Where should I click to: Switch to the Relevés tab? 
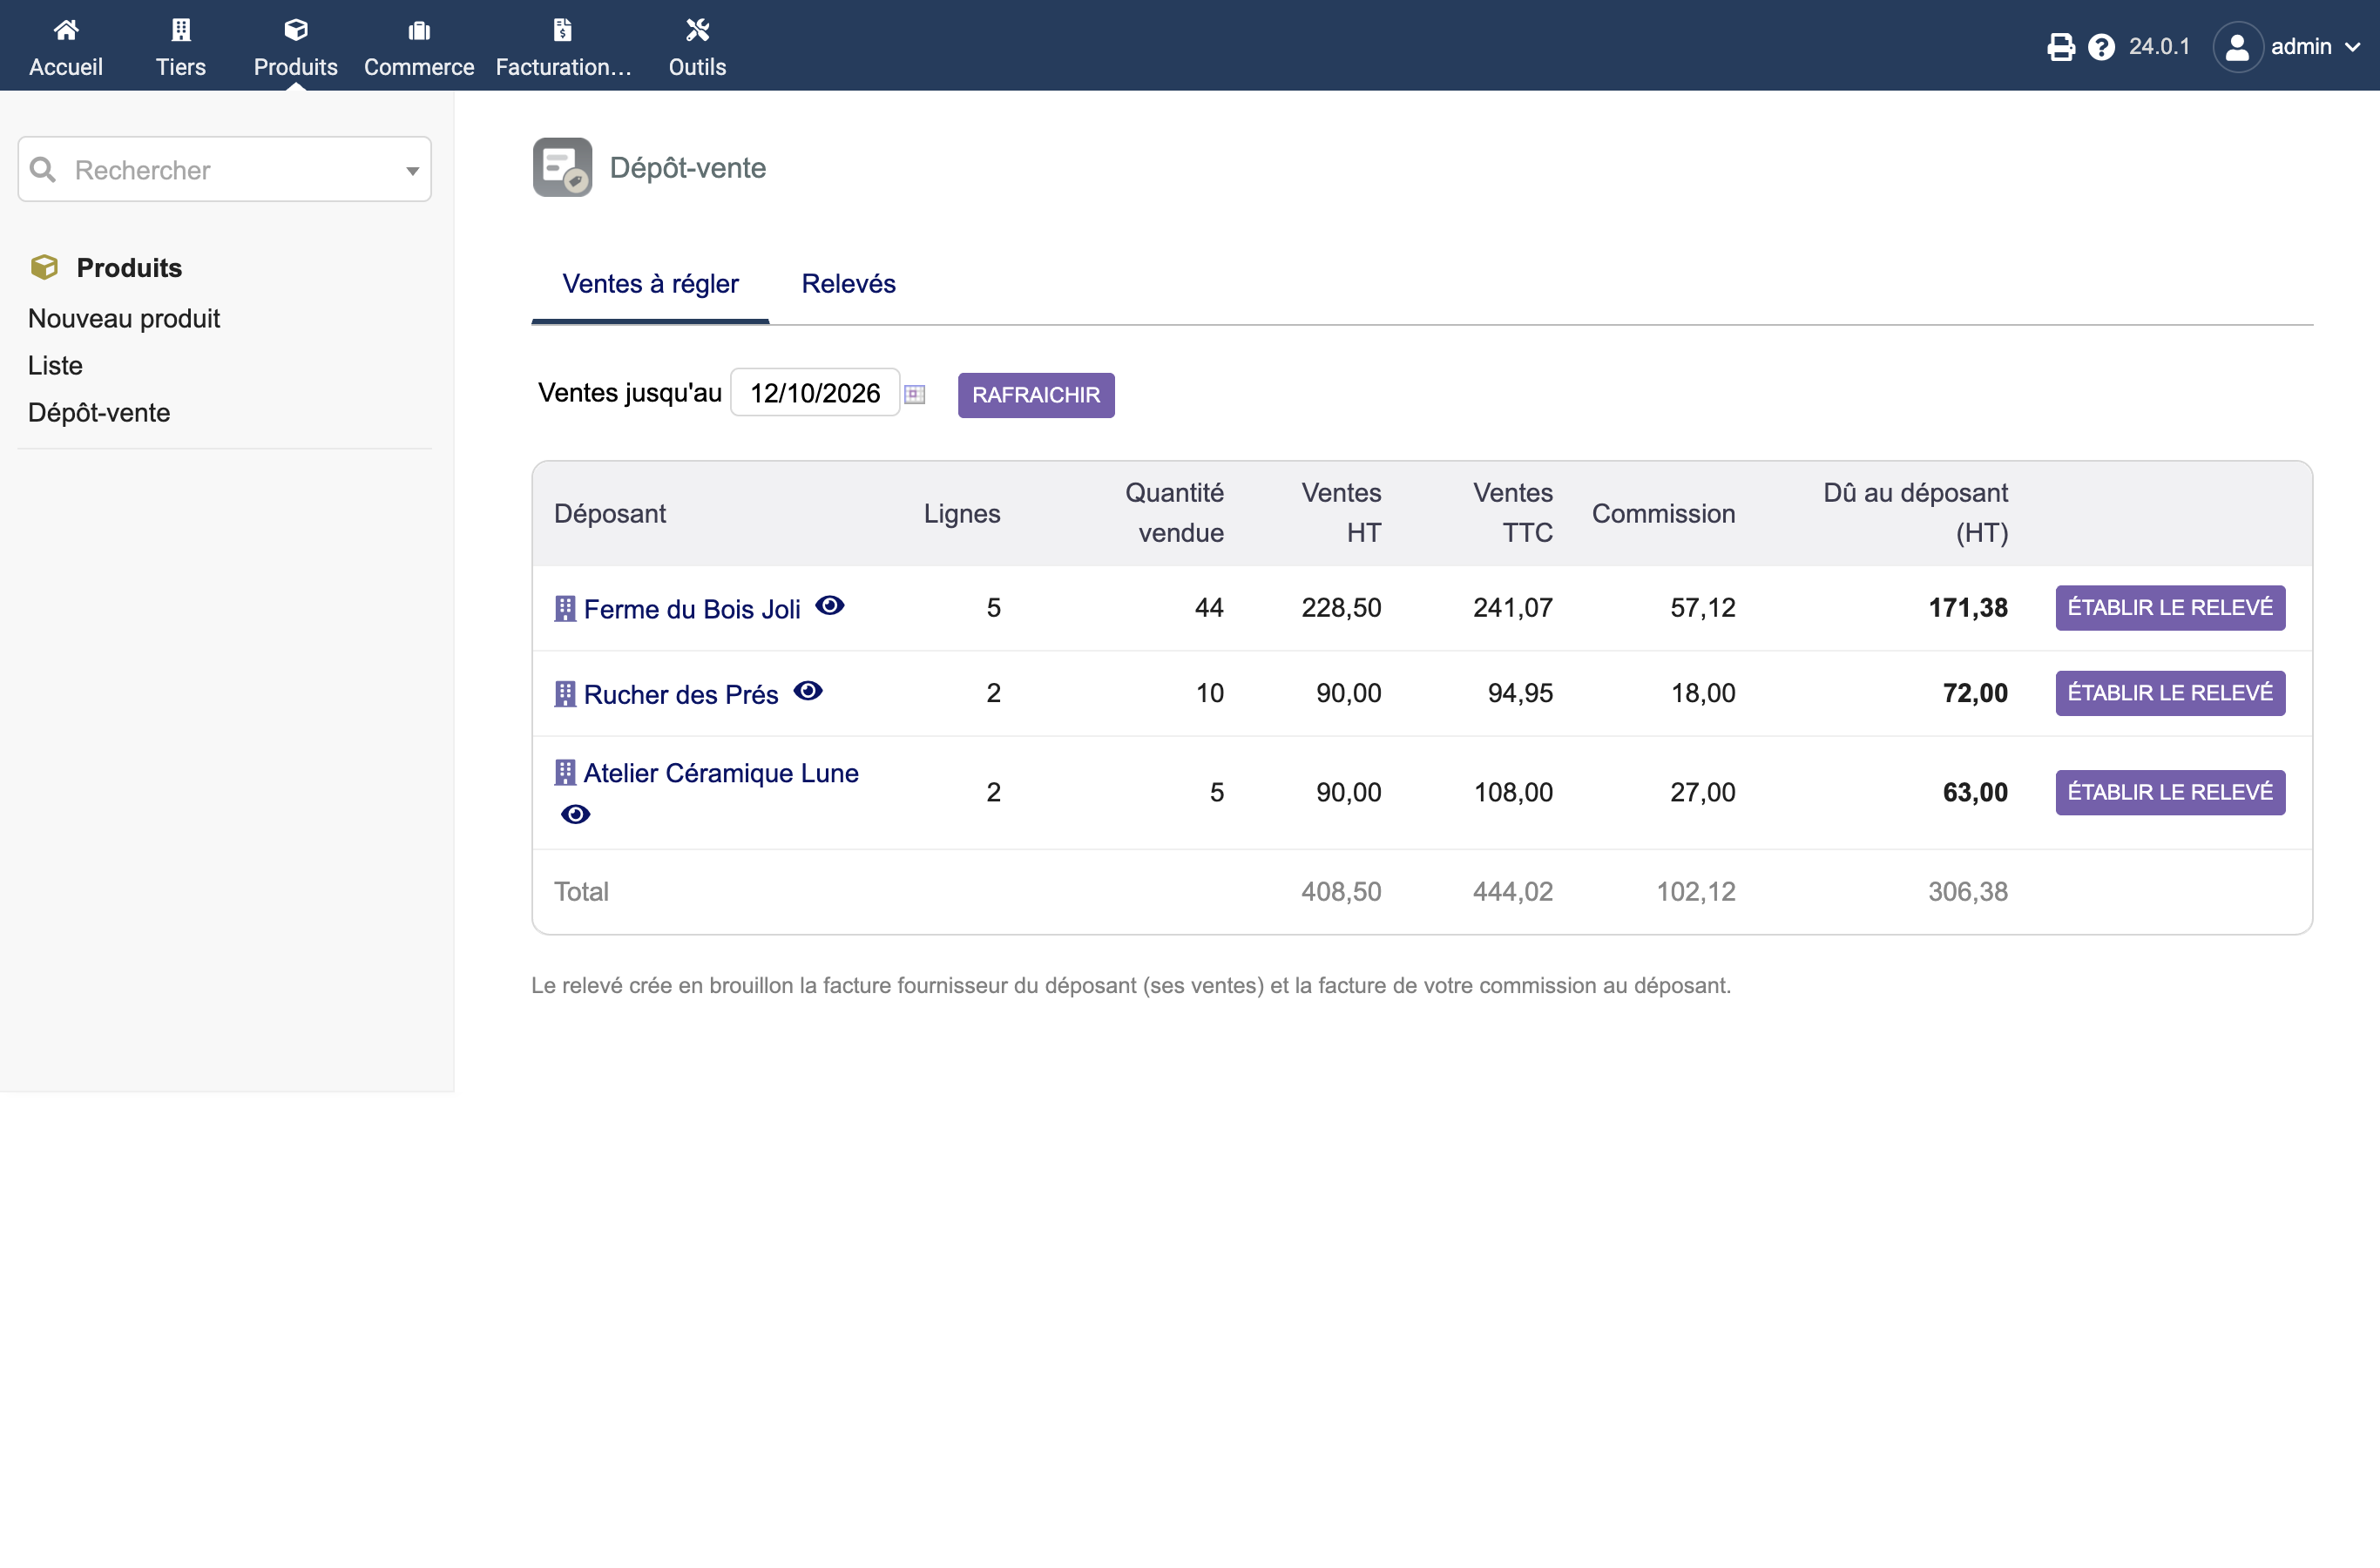click(848, 284)
